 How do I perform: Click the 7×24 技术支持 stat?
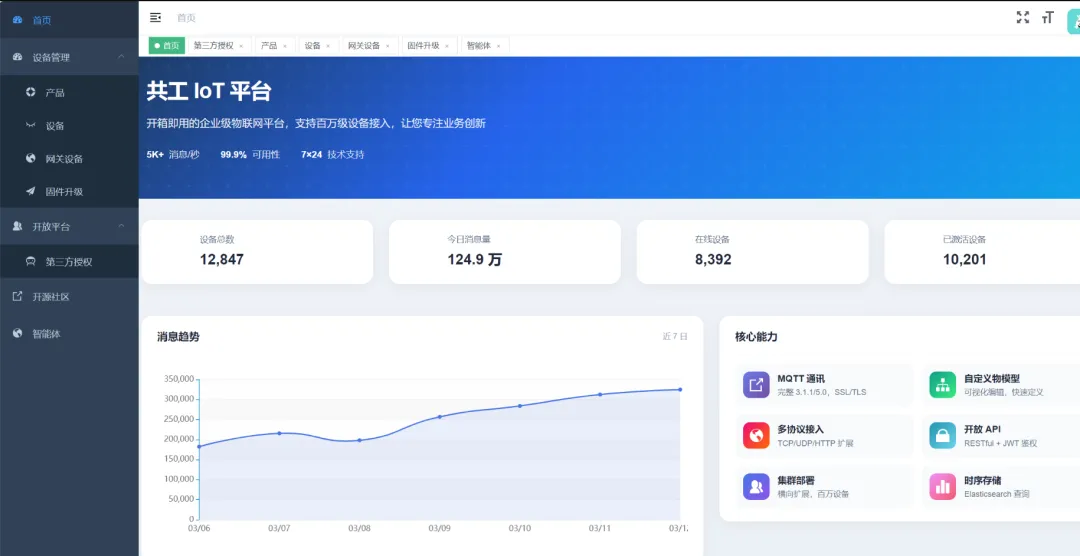click(x=333, y=154)
